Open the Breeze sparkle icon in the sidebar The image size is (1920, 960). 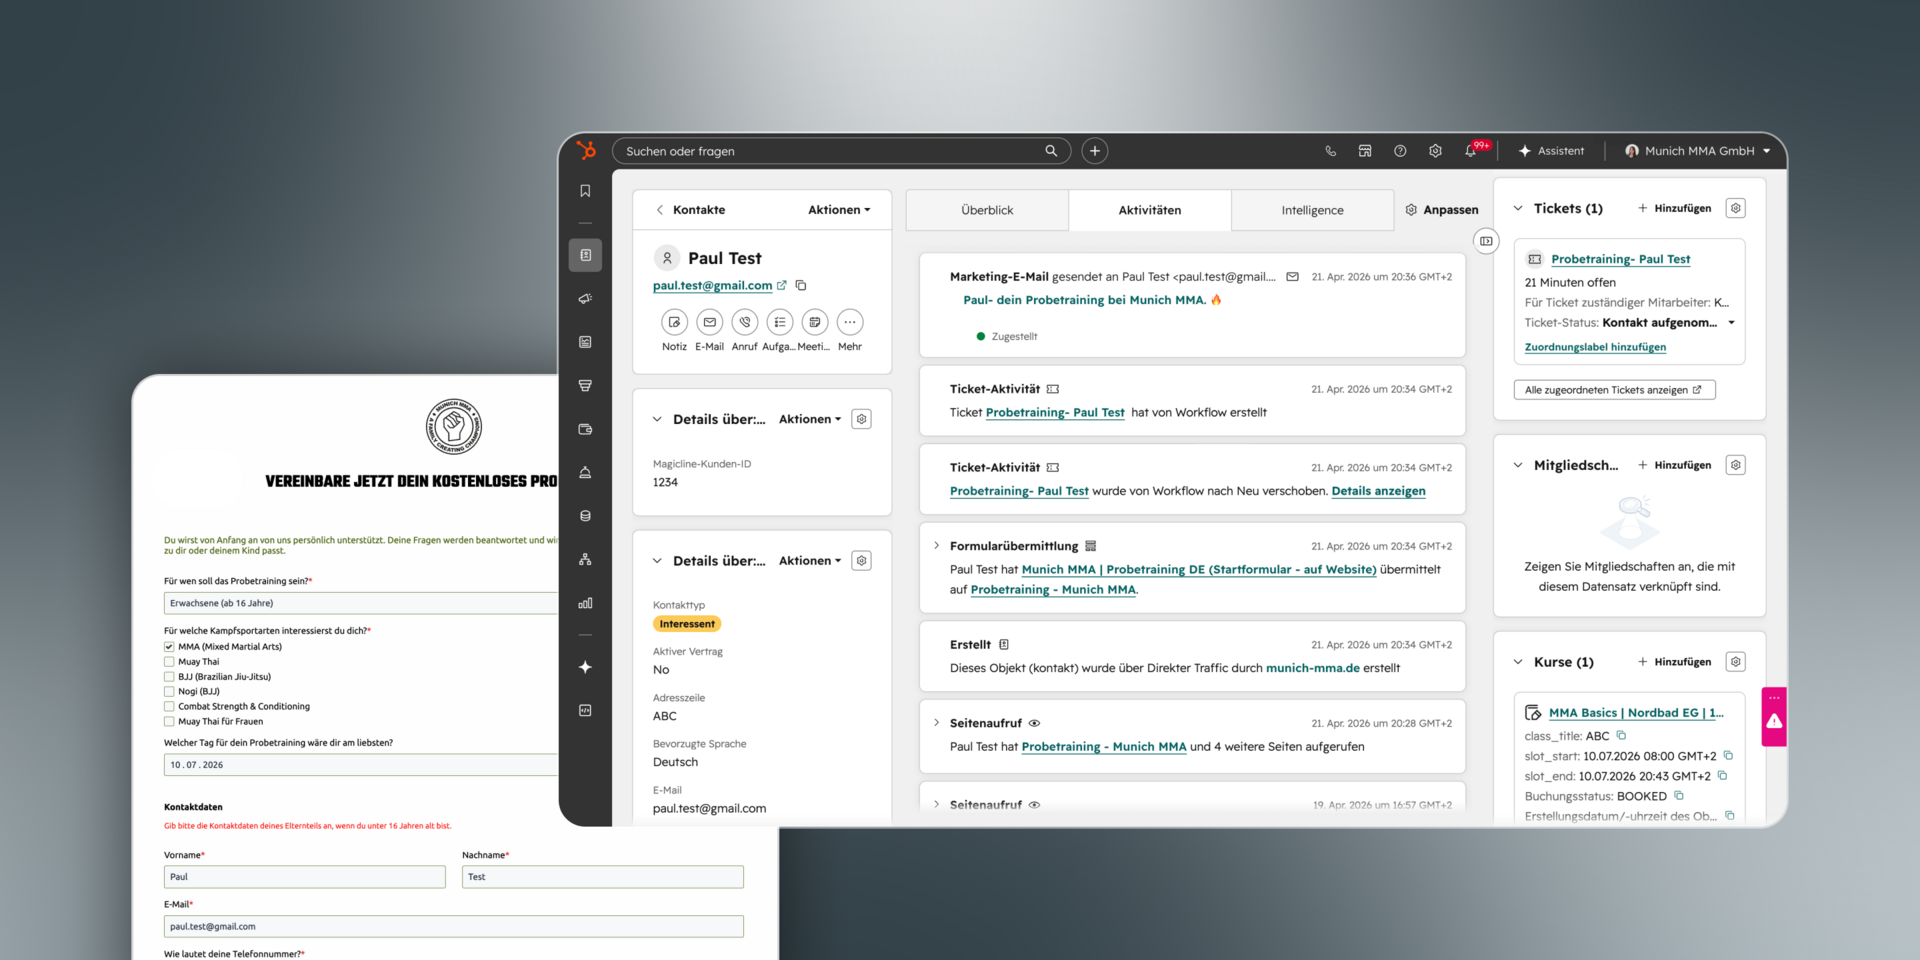point(585,667)
